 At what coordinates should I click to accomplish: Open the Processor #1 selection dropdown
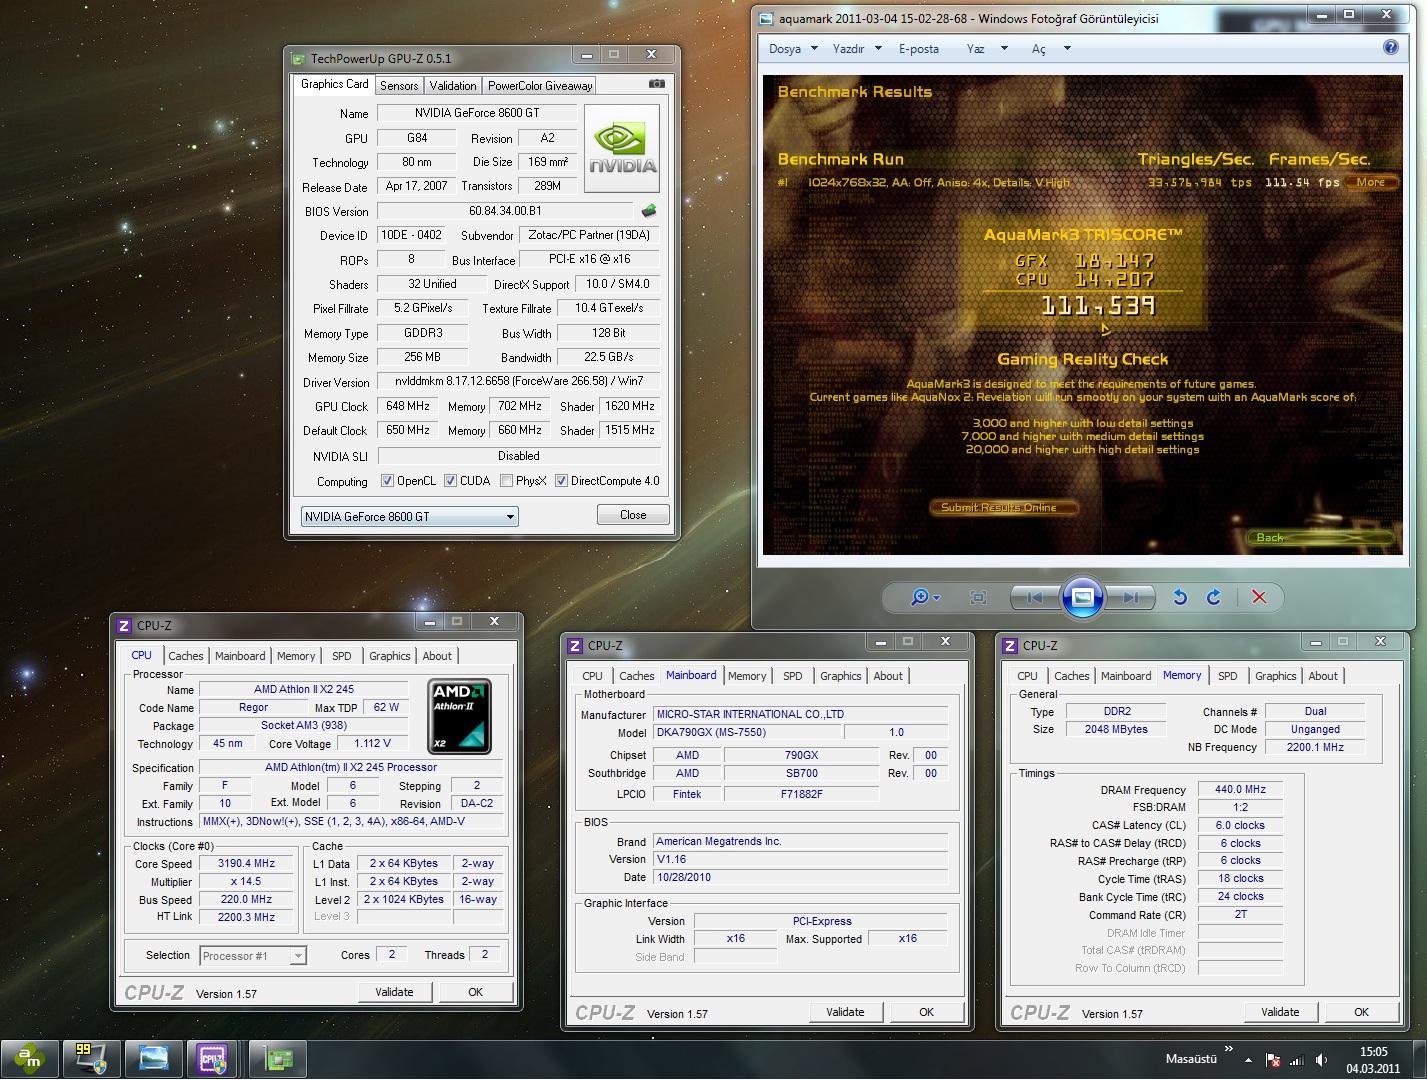coord(253,956)
